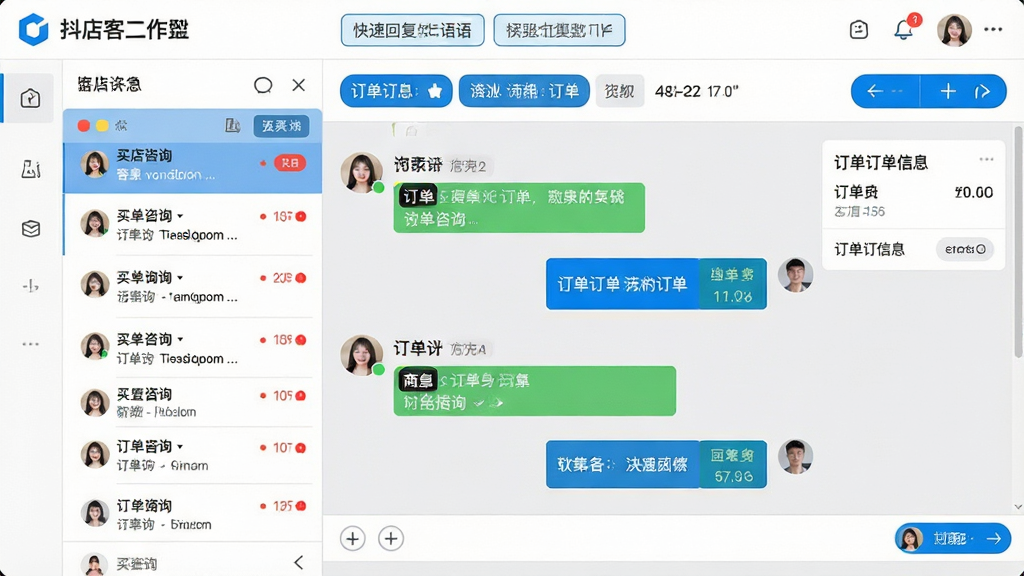Click the plus icon in blue toolbar
Image resolution: width=1024 pixels, height=576 pixels.
click(948, 91)
